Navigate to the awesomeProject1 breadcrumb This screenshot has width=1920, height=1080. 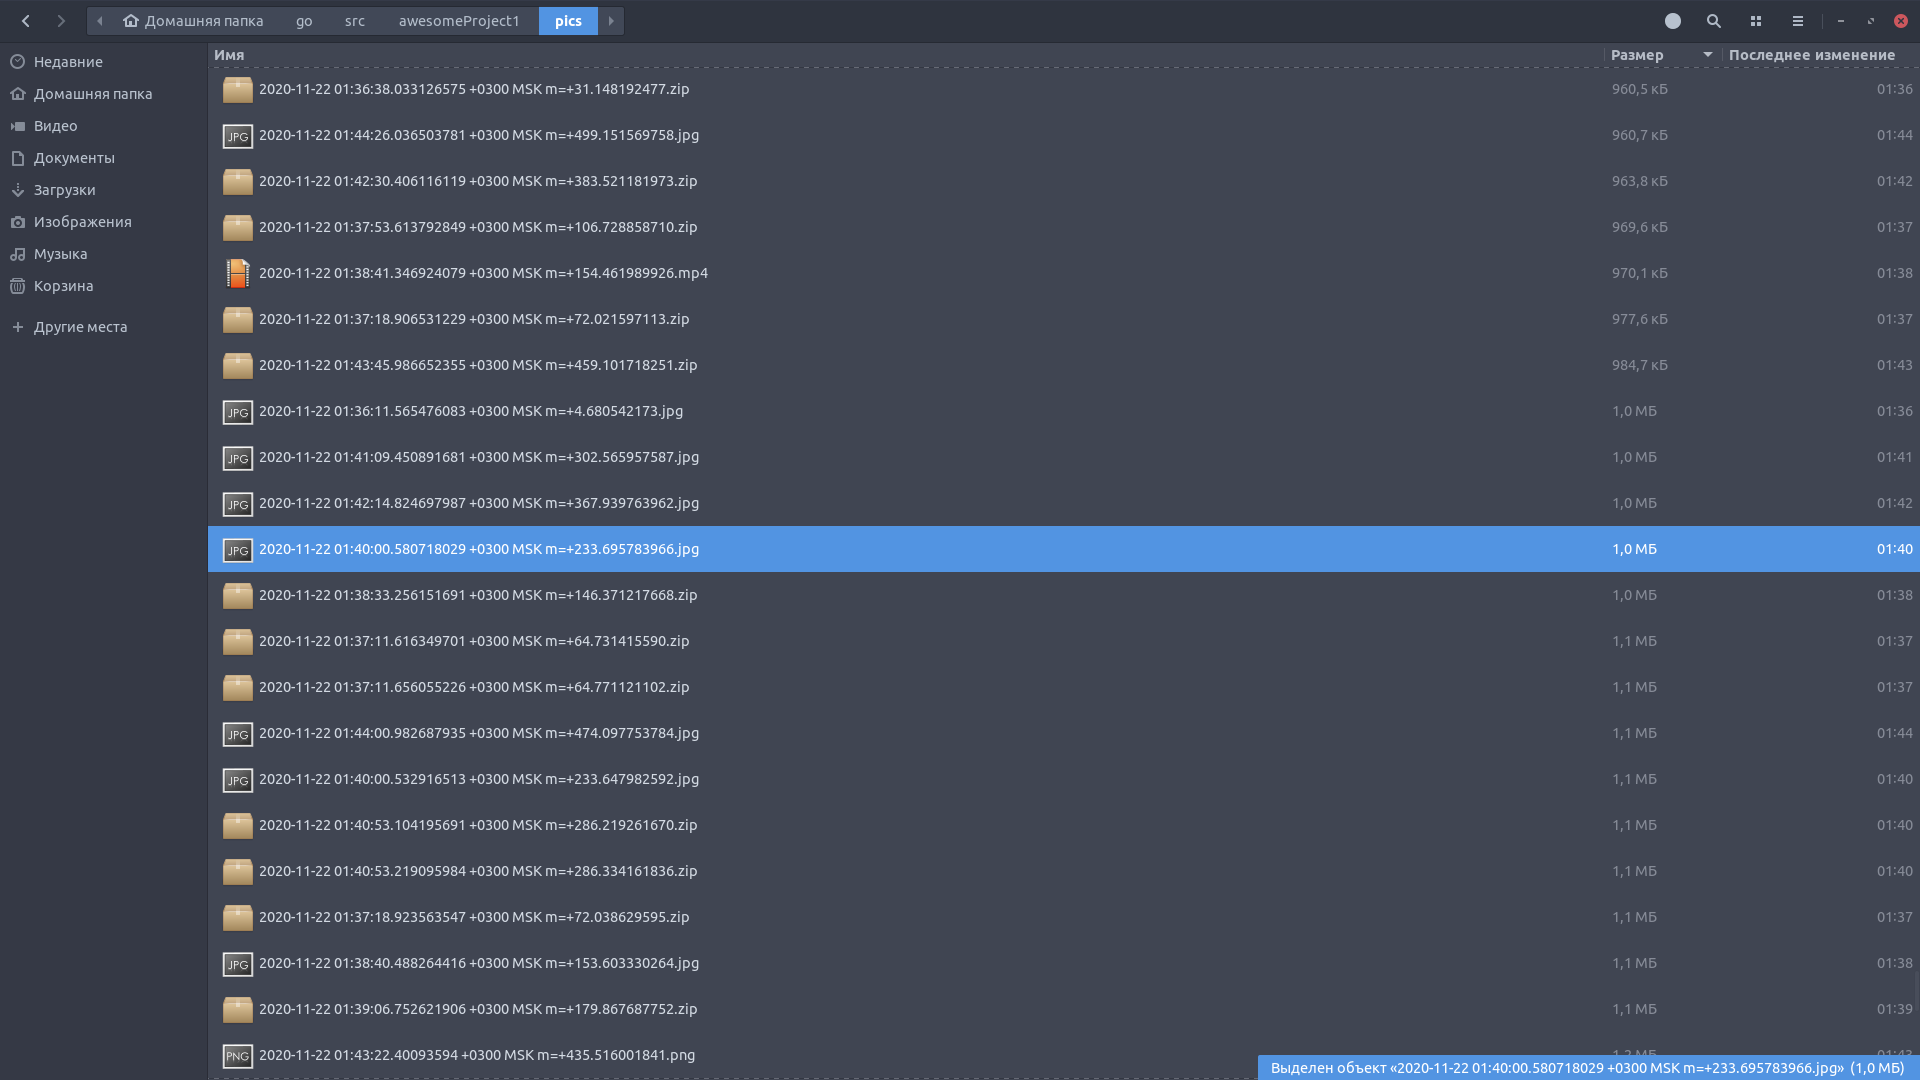coord(458,21)
